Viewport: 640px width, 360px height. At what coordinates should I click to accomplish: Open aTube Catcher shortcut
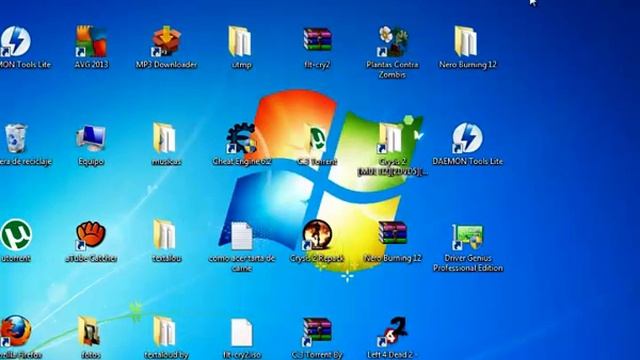pyautogui.click(x=91, y=235)
